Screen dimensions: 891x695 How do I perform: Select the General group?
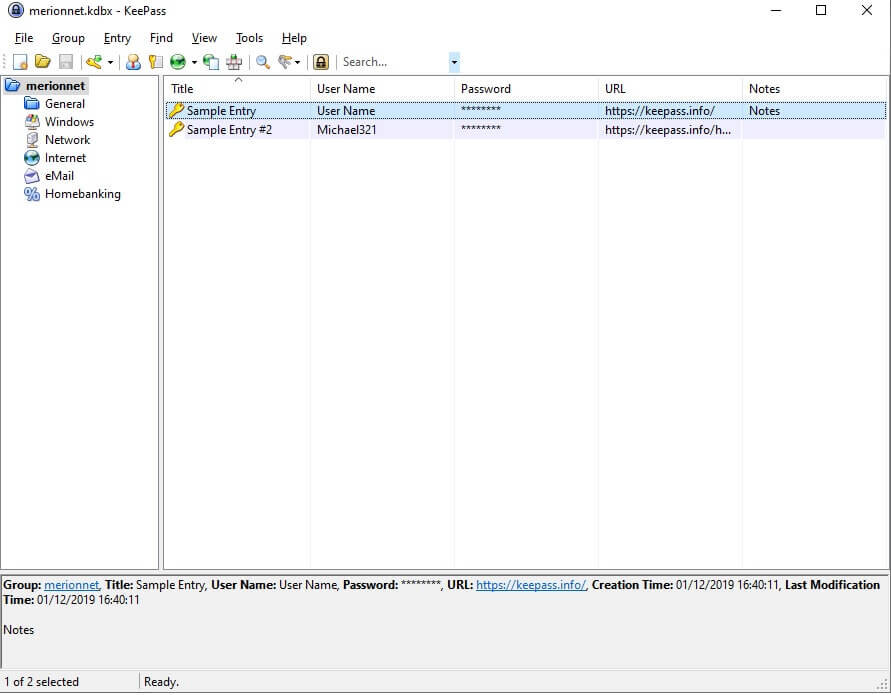pyautogui.click(x=65, y=104)
